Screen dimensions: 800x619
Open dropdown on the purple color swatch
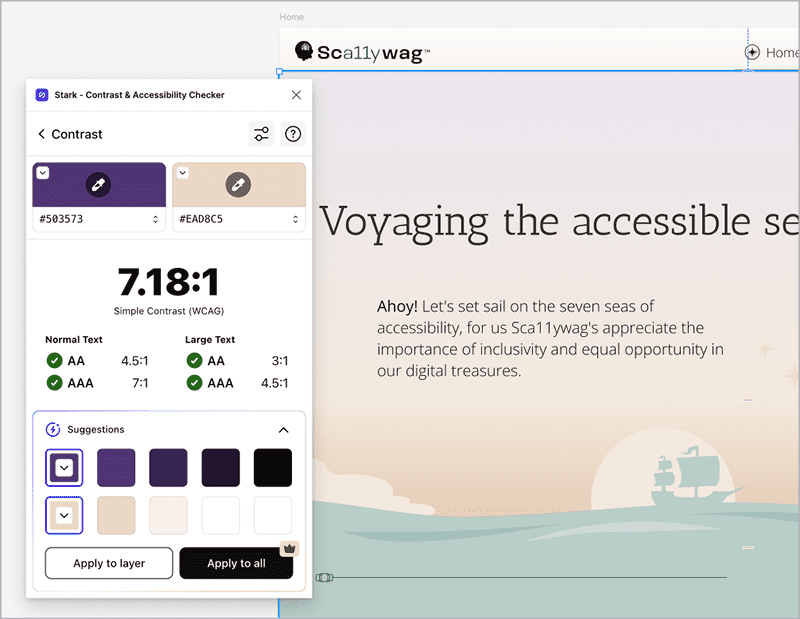[x=43, y=173]
